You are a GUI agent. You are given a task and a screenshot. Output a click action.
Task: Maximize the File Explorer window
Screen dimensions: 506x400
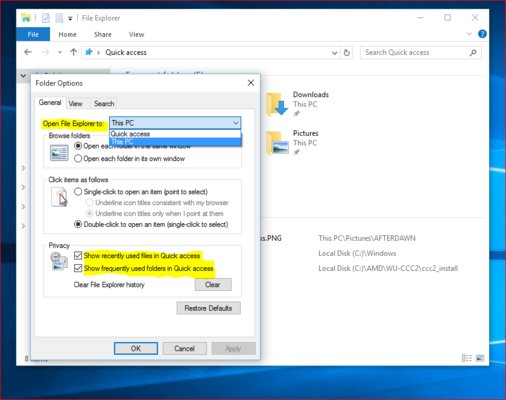[x=447, y=18]
